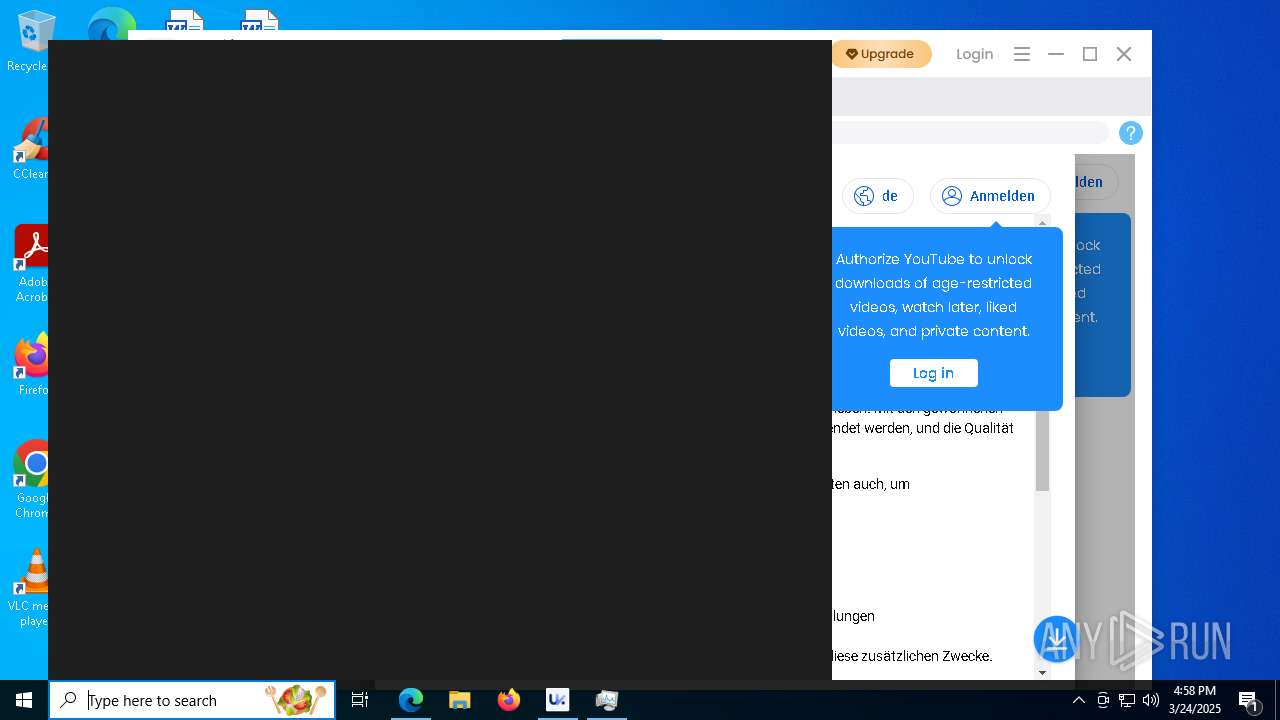This screenshot has height=720, width=1280.
Task: Open File Explorer from taskbar
Action: (459, 700)
